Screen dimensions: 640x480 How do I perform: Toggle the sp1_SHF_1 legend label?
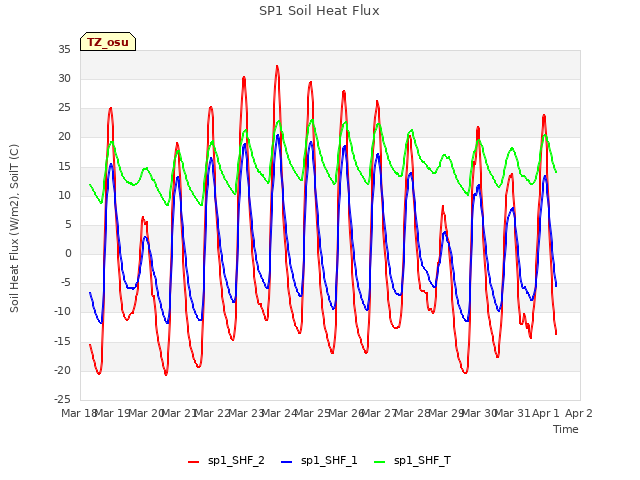point(329,460)
